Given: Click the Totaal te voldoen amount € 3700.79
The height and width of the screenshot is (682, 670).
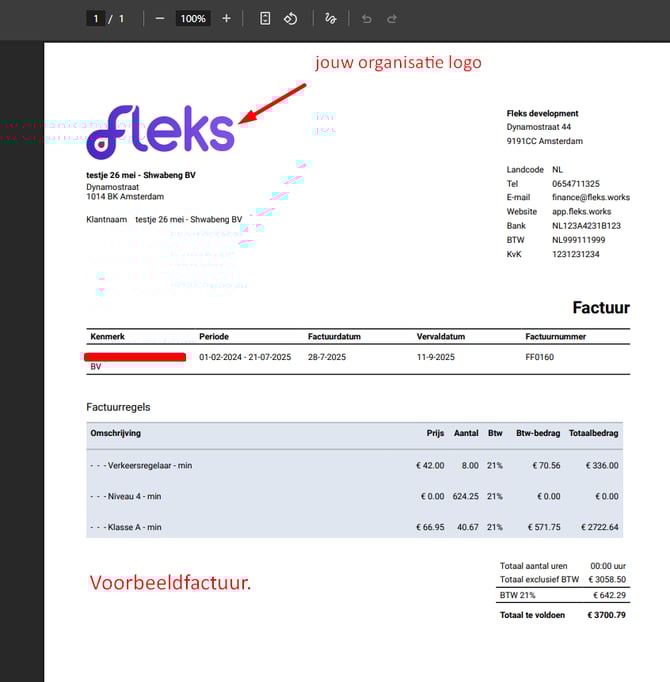Looking at the screenshot, I should pos(606,615).
